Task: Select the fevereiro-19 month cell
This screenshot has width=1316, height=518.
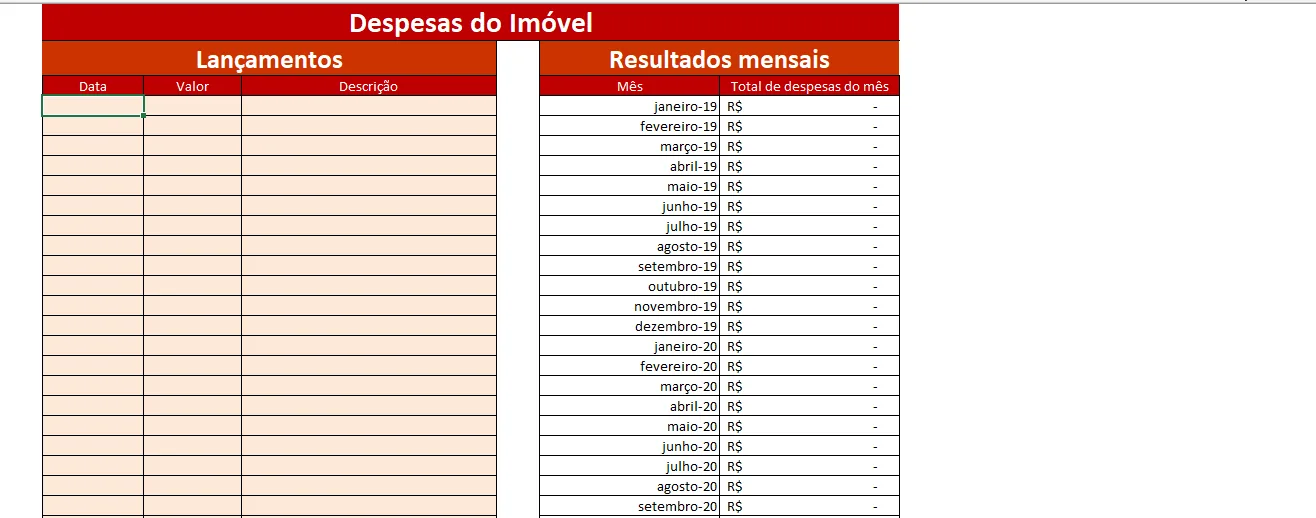Action: (630, 126)
